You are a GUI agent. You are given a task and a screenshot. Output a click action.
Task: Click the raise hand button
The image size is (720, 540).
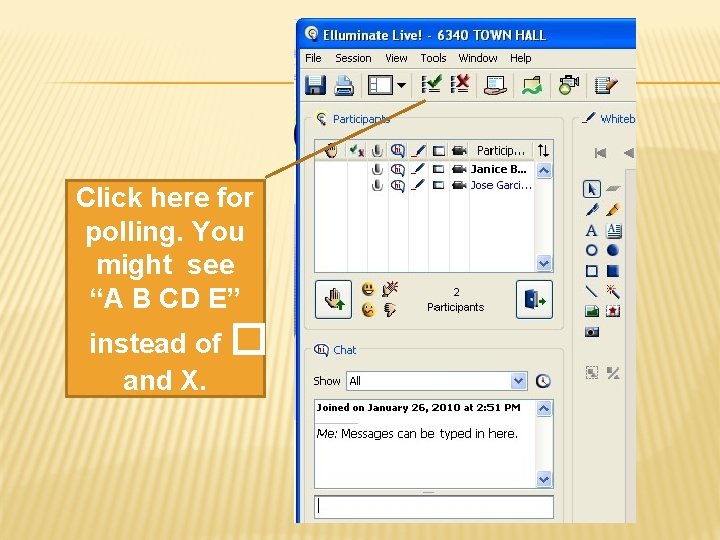[x=333, y=299]
